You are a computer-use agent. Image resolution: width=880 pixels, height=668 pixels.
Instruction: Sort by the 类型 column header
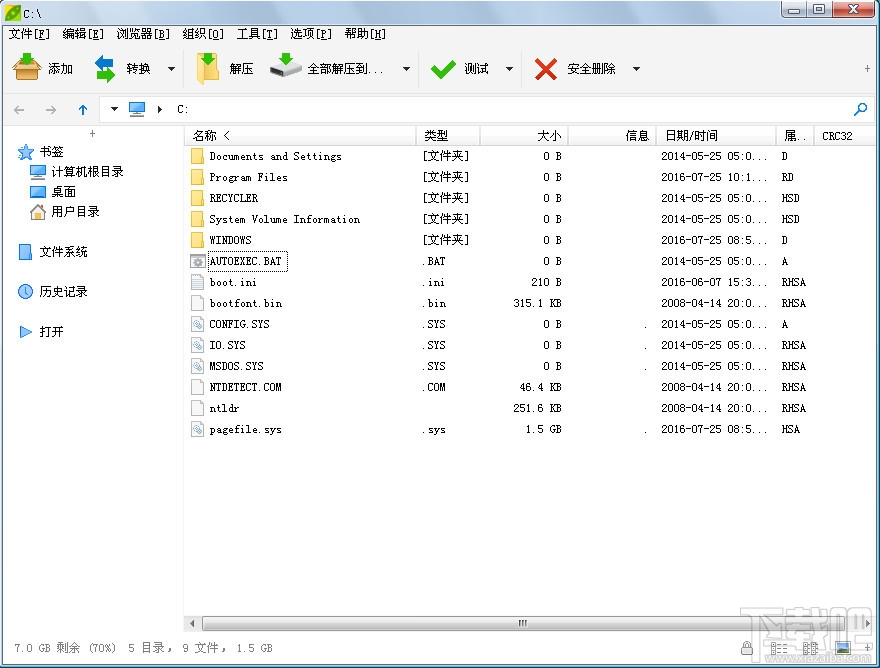pos(447,135)
